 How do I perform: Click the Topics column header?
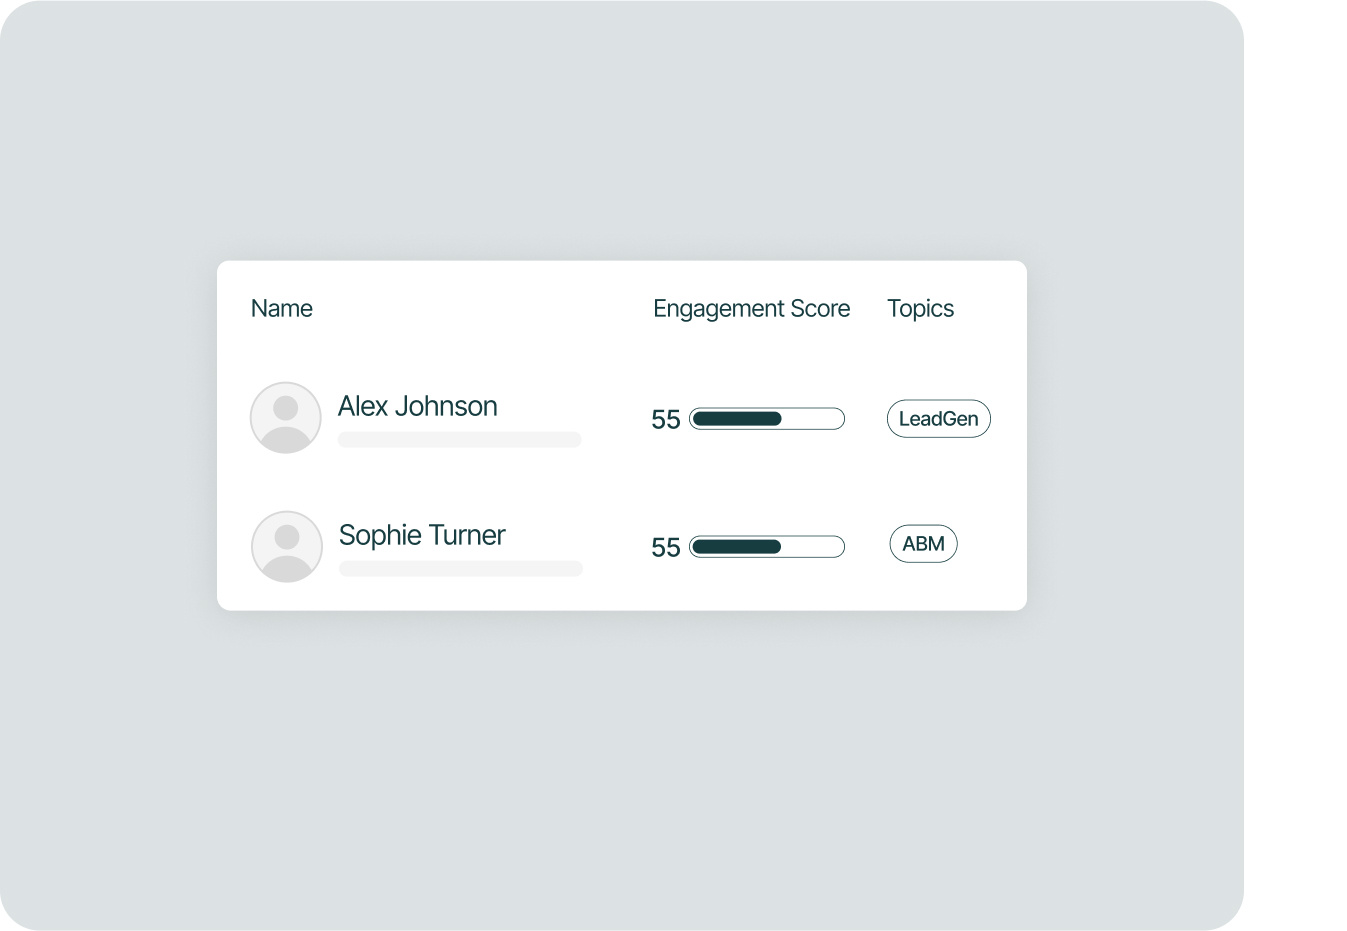[x=920, y=309]
